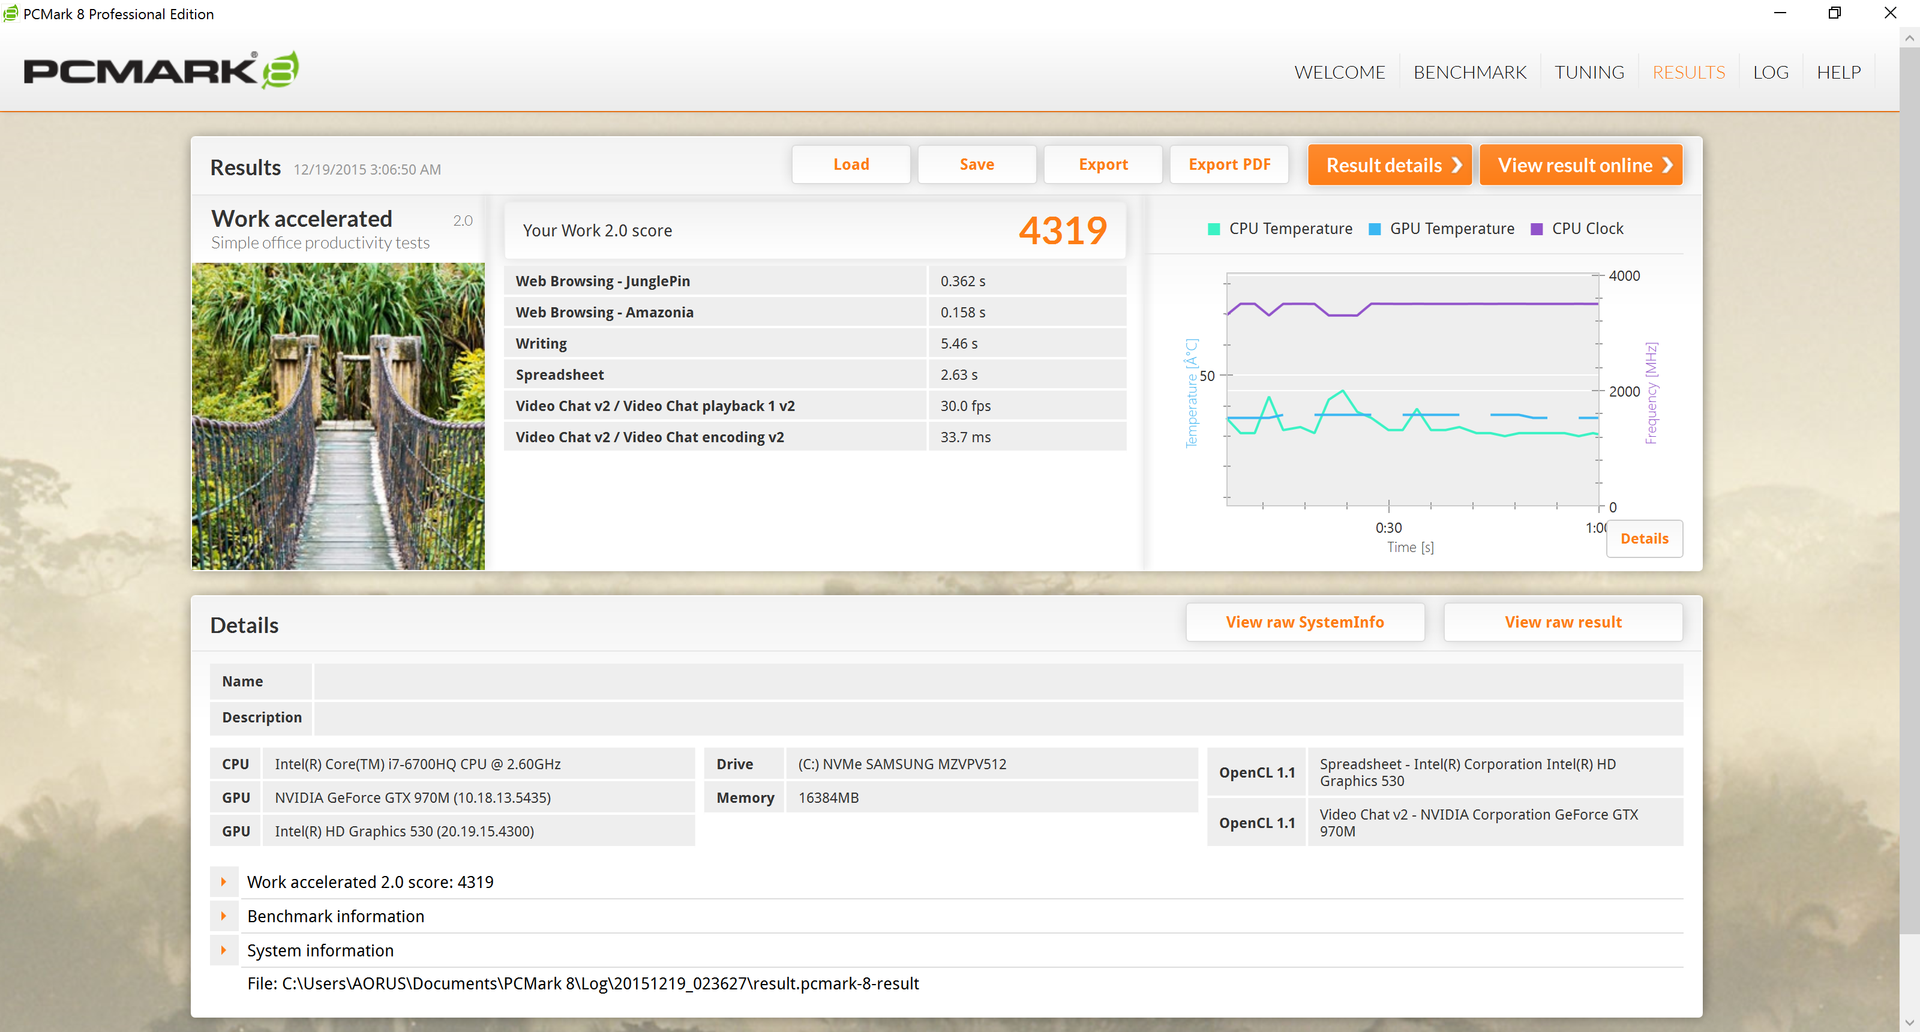Click the temperature and clock chart

coord(1412,390)
